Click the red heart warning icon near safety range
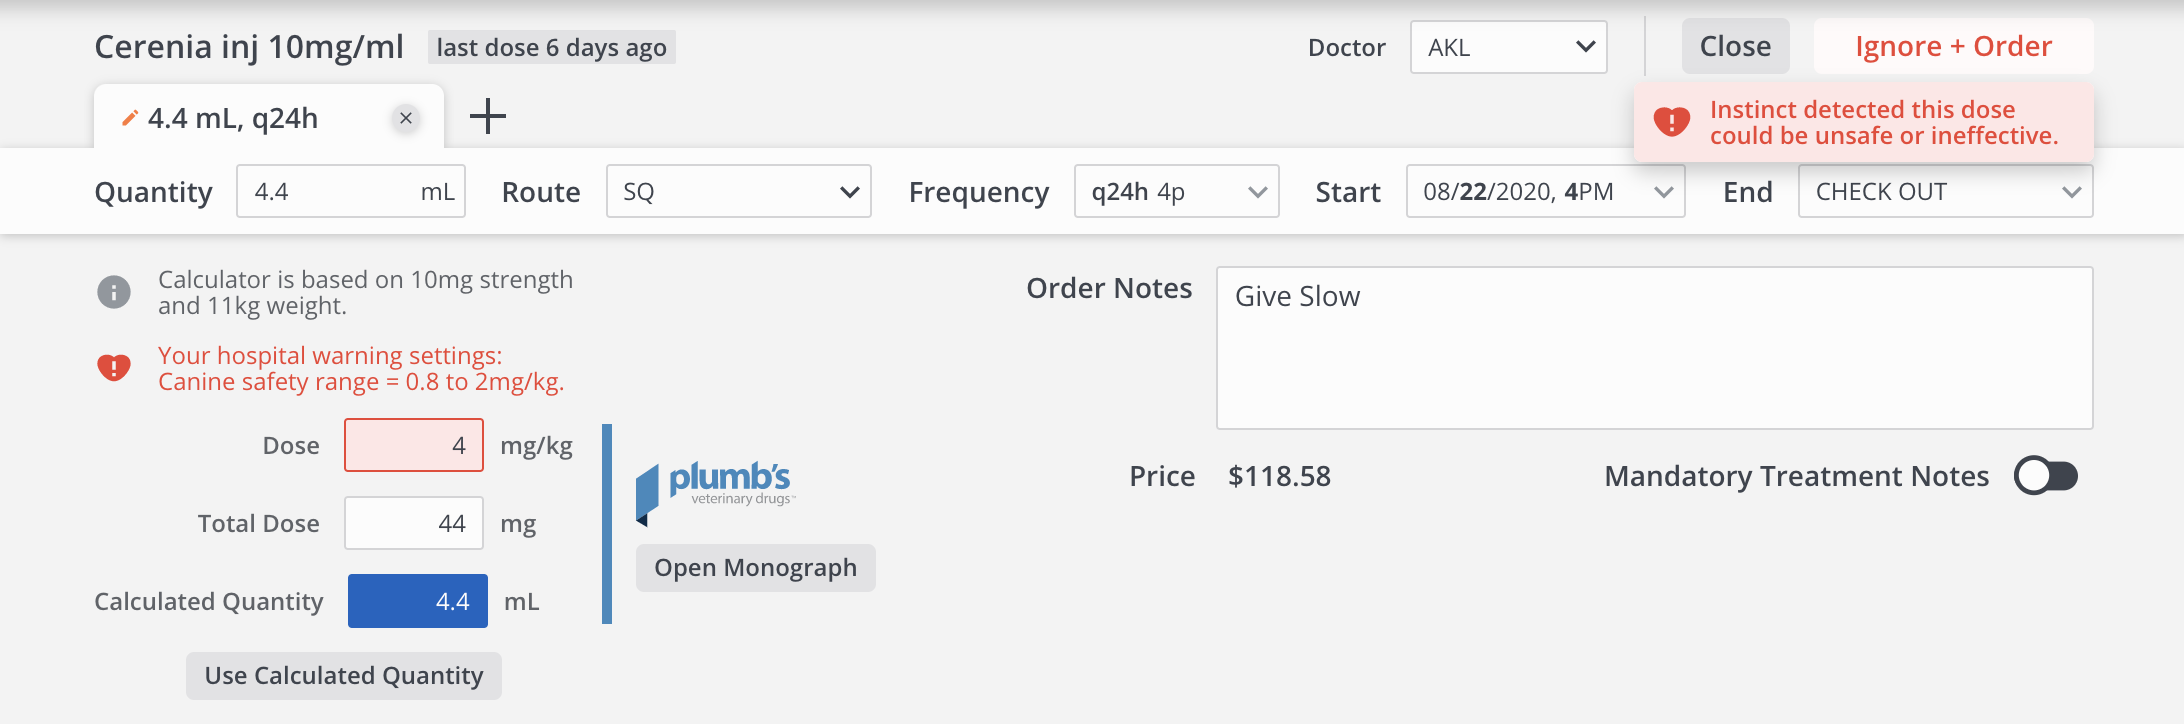 (x=114, y=368)
